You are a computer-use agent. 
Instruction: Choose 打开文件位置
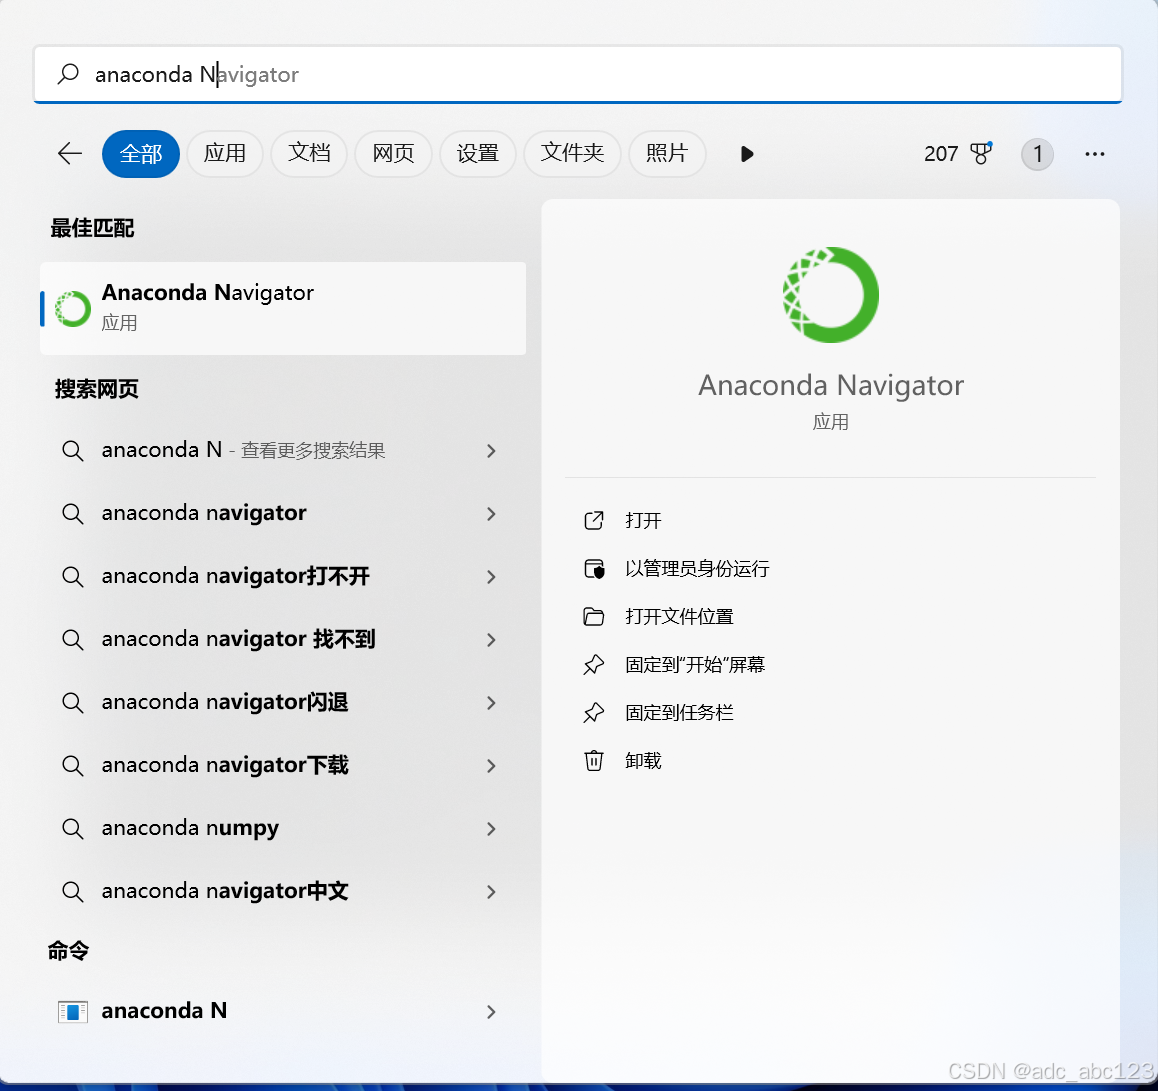tap(679, 616)
